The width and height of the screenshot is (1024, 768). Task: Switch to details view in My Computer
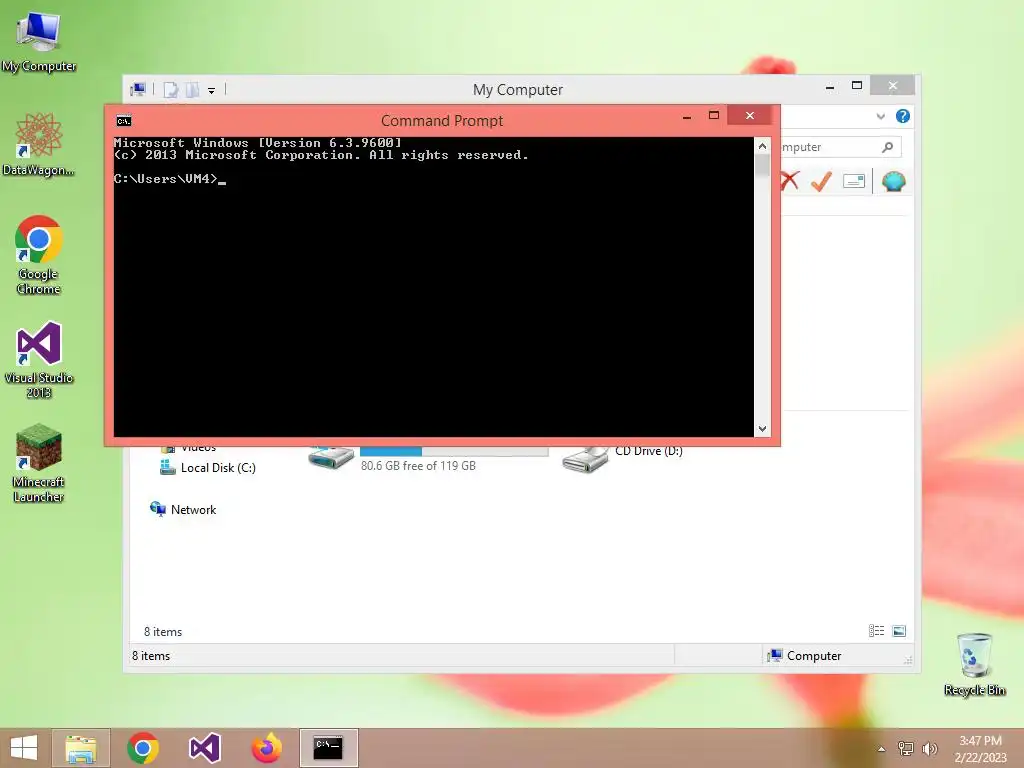tap(876, 630)
